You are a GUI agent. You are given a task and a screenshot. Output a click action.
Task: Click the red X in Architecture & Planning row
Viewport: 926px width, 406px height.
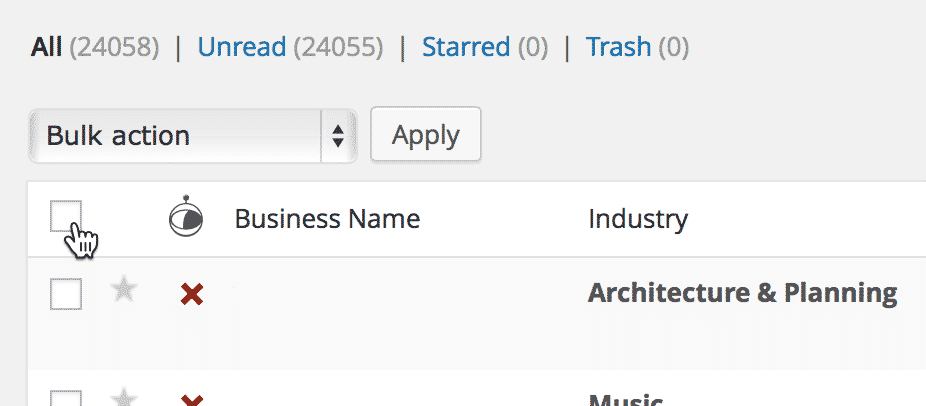pyautogui.click(x=192, y=294)
